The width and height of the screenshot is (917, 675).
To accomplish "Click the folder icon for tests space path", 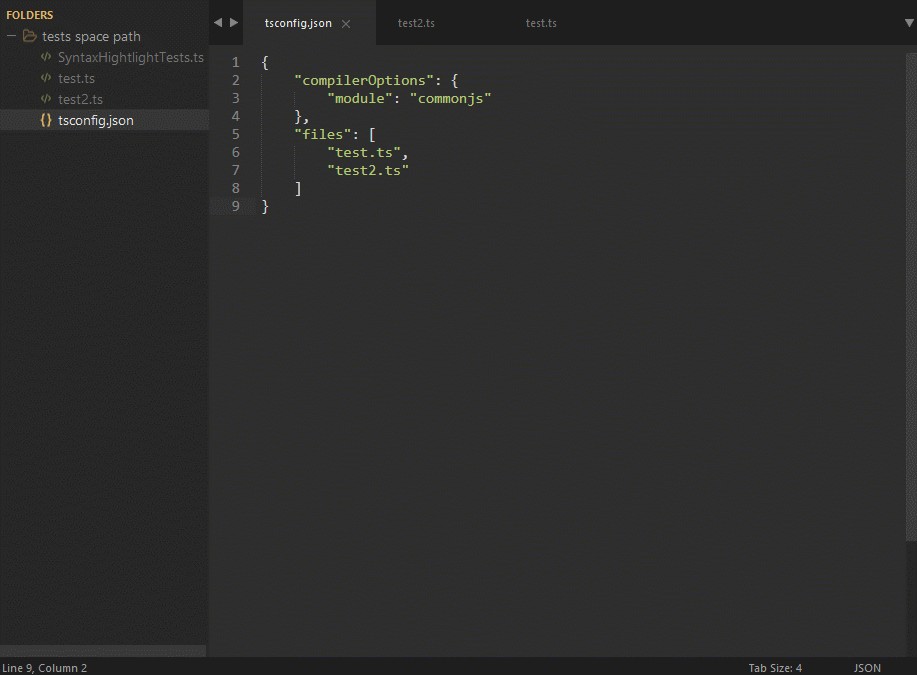I will pyautogui.click(x=30, y=36).
